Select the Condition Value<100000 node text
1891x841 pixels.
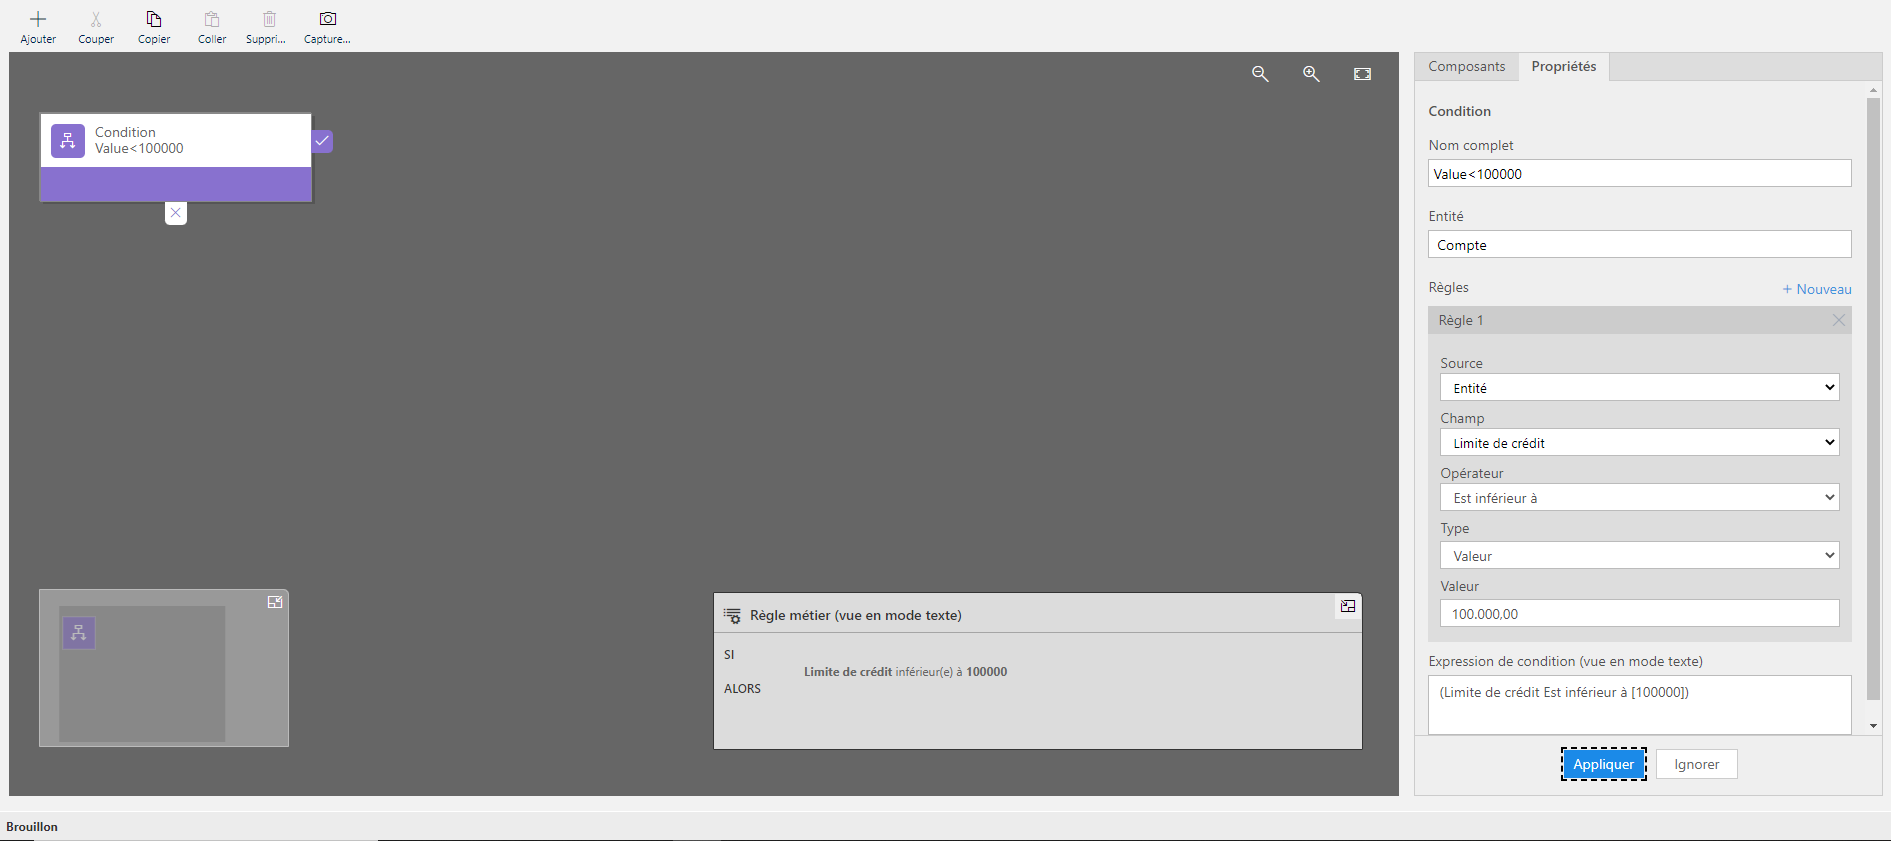[x=139, y=140]
